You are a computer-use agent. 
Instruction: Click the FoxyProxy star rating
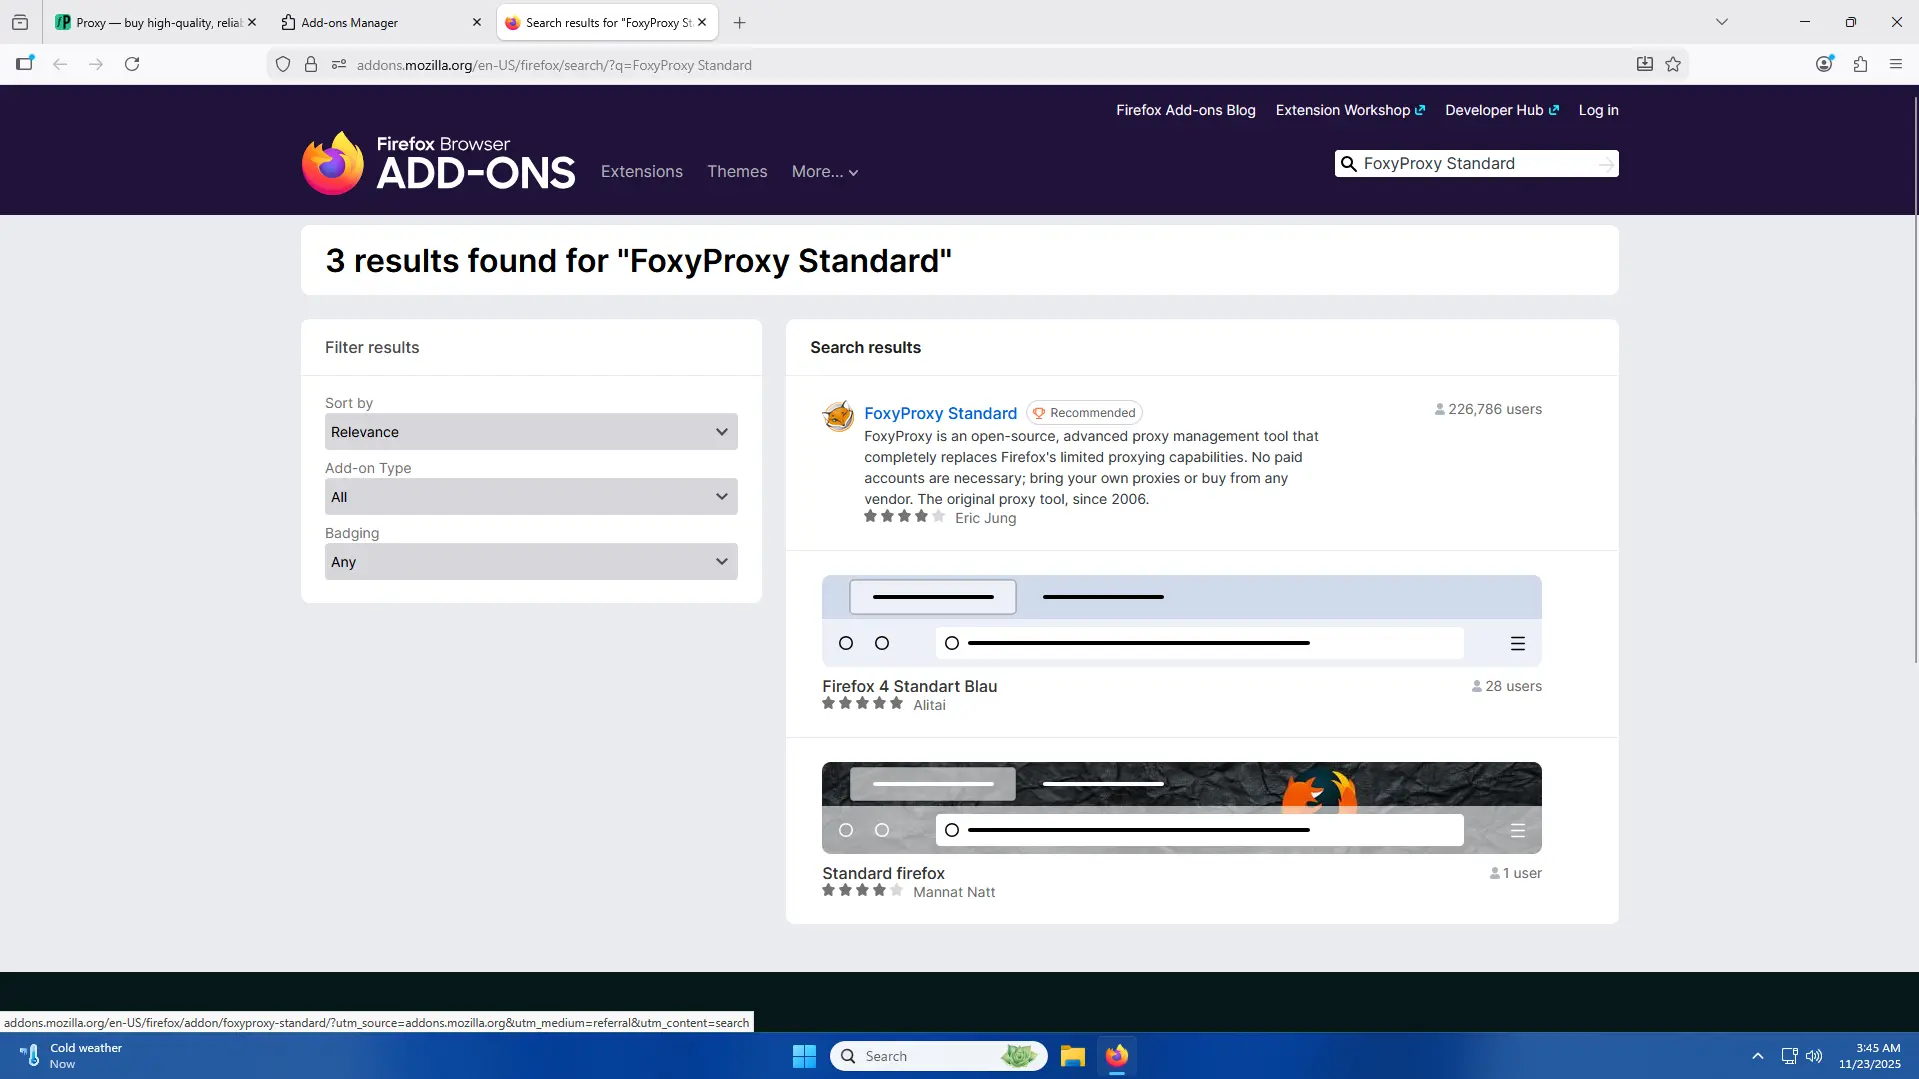click(904, 517)
